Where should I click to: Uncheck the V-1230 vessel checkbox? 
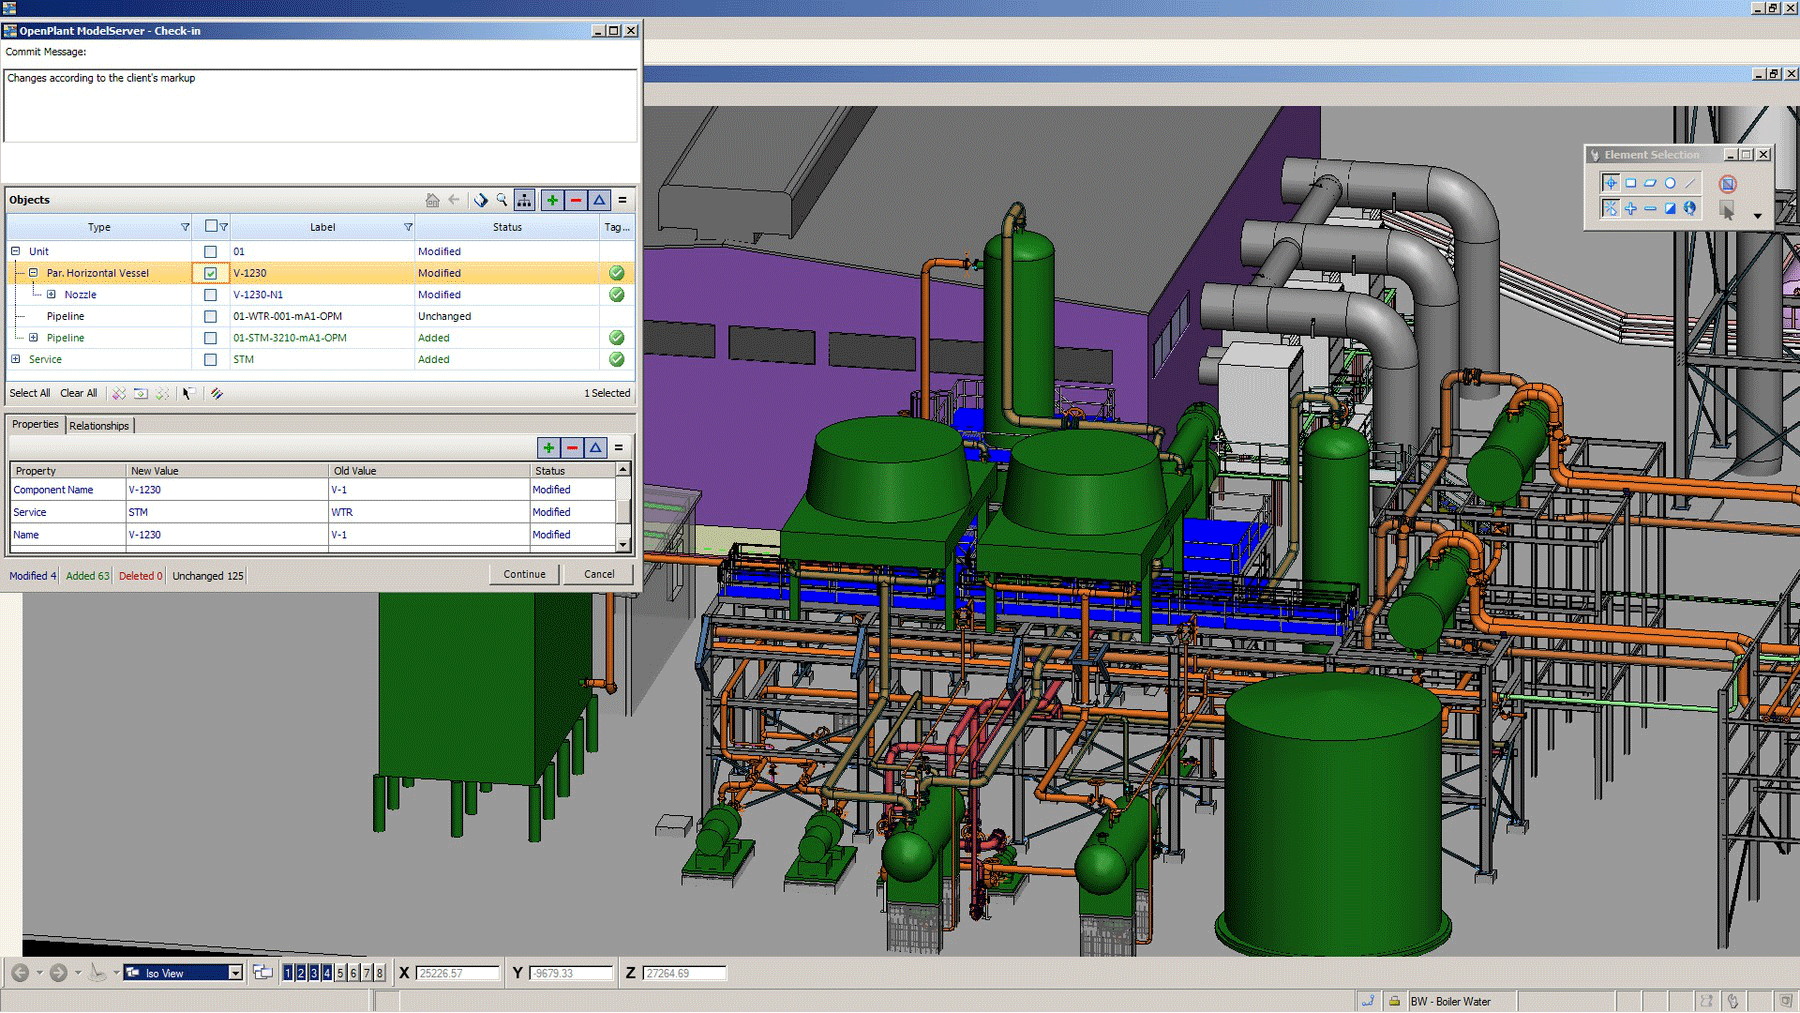pyautogui.click(x=210, y=273)
